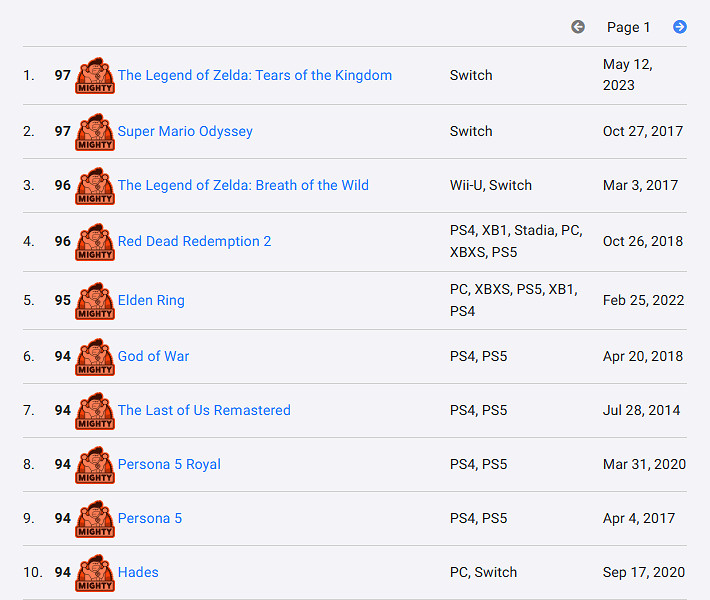Open the Persona 5 Royal link

(x=169, y=464)
